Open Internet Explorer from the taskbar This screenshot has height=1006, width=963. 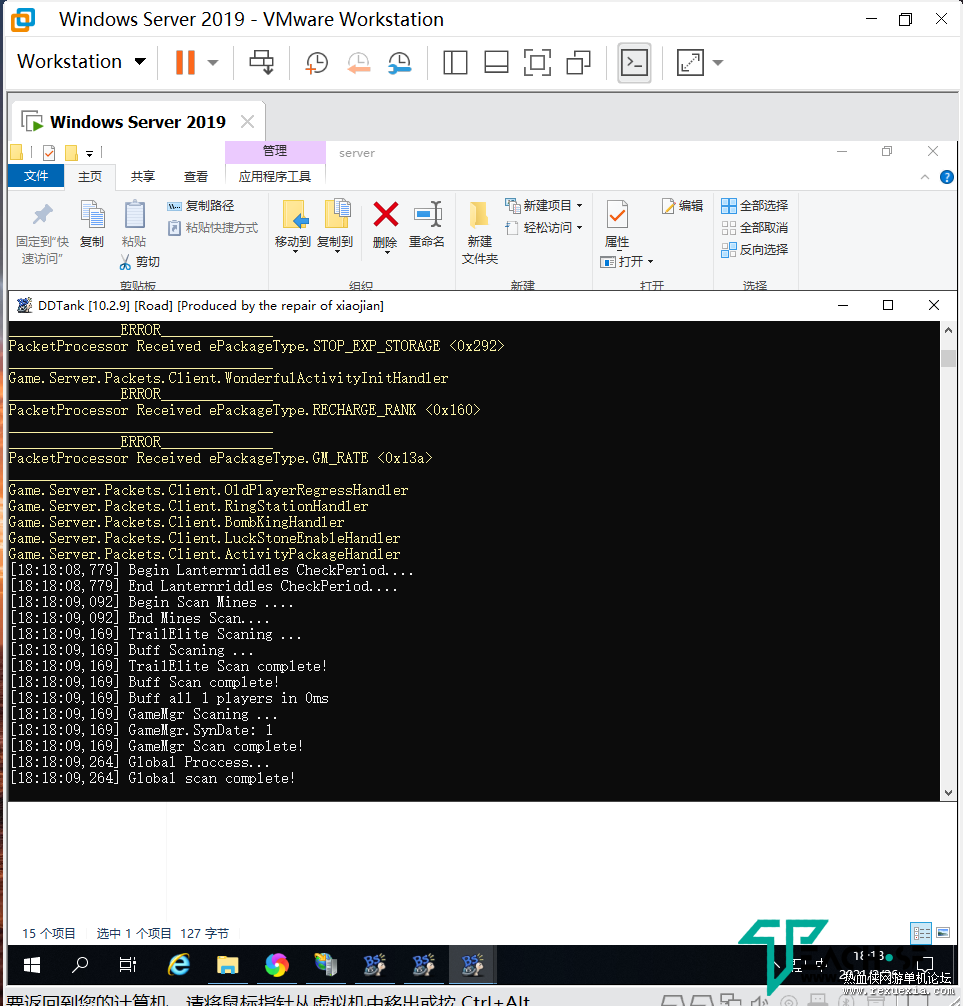[179, 964]
